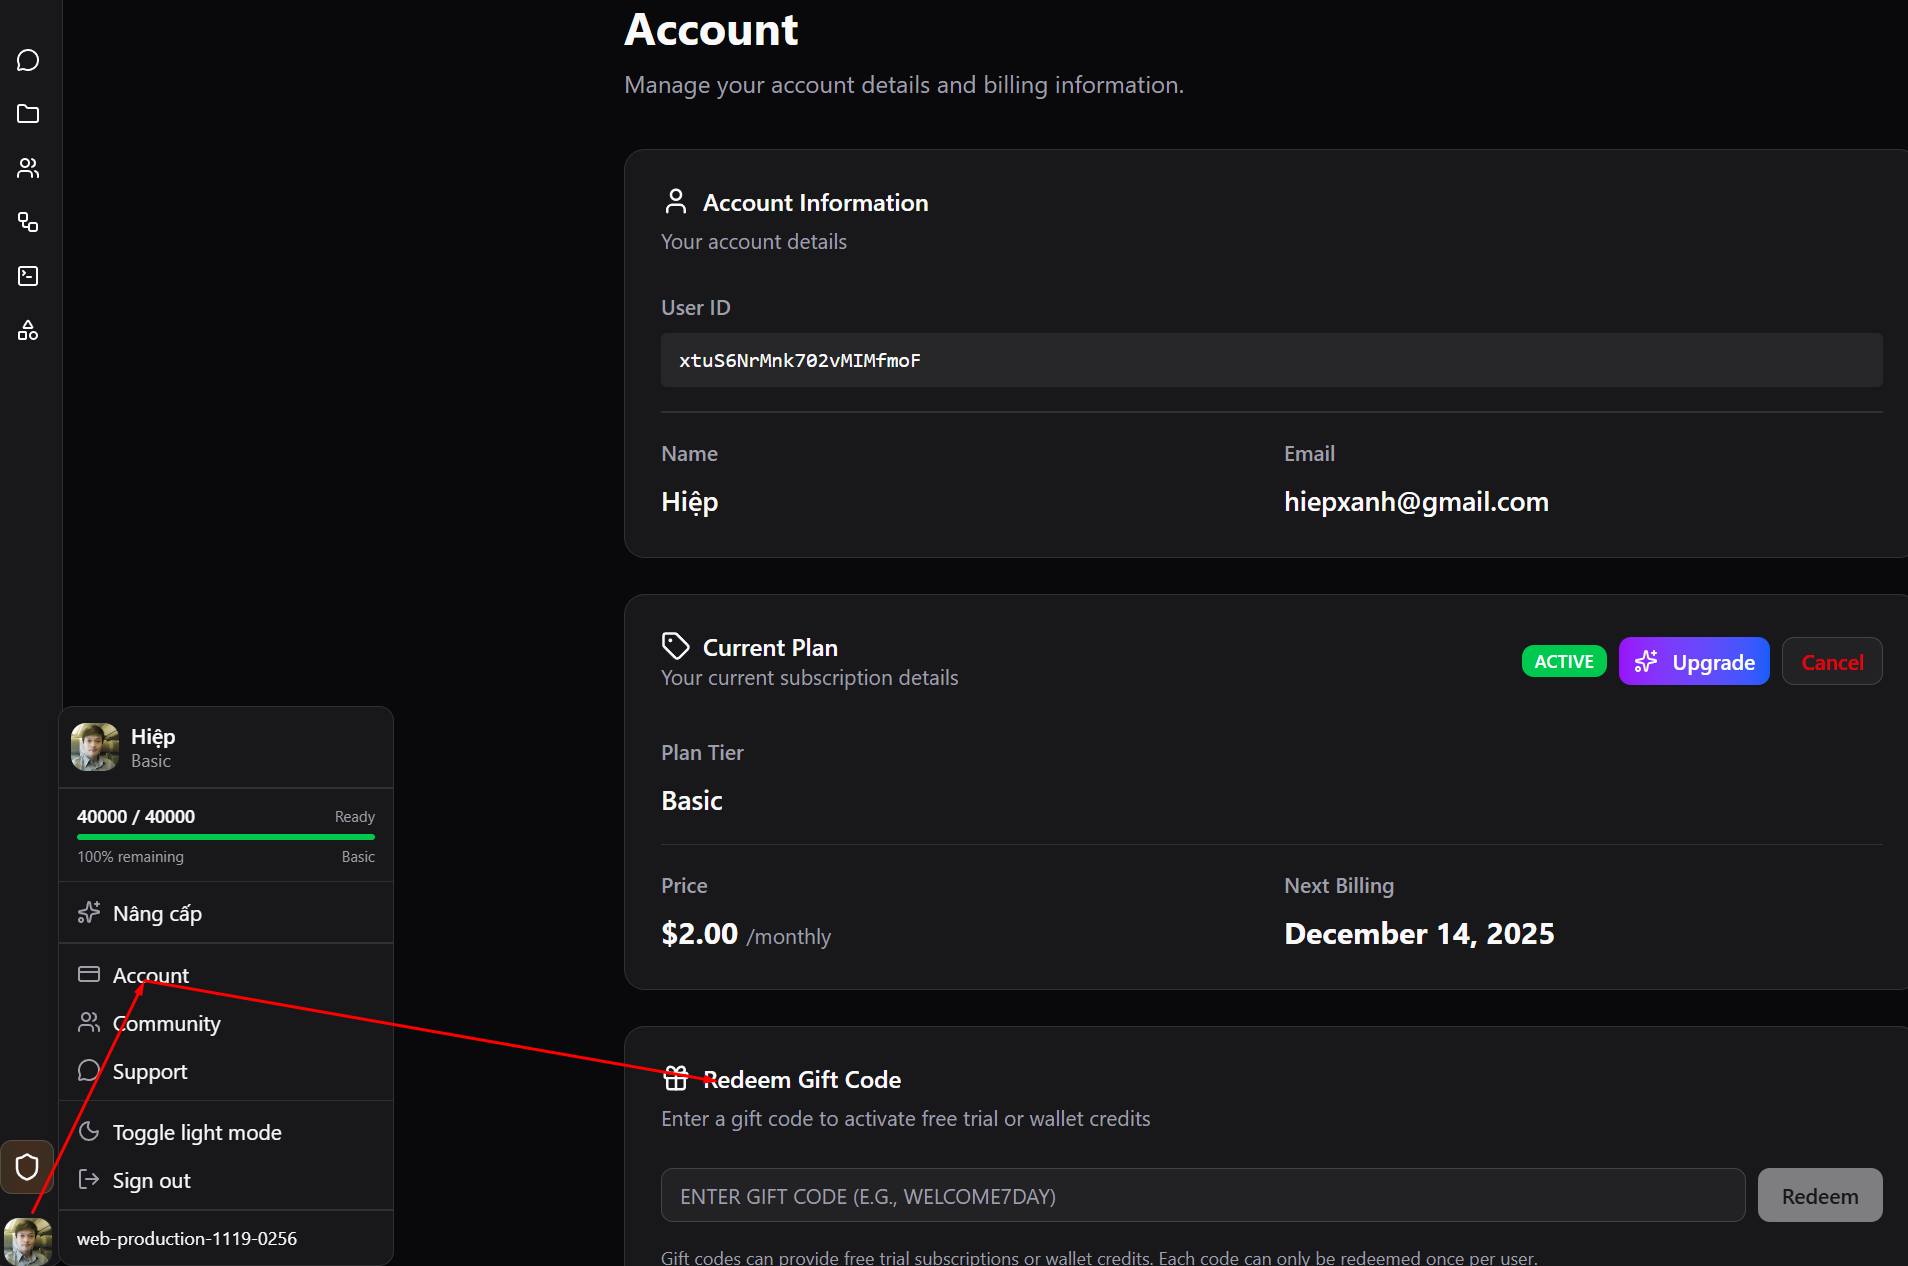The width and height of the screenshot is (1908, 1266).
Task: Click the user avatar at sidebar bottom
Action: coord(28,1241)
